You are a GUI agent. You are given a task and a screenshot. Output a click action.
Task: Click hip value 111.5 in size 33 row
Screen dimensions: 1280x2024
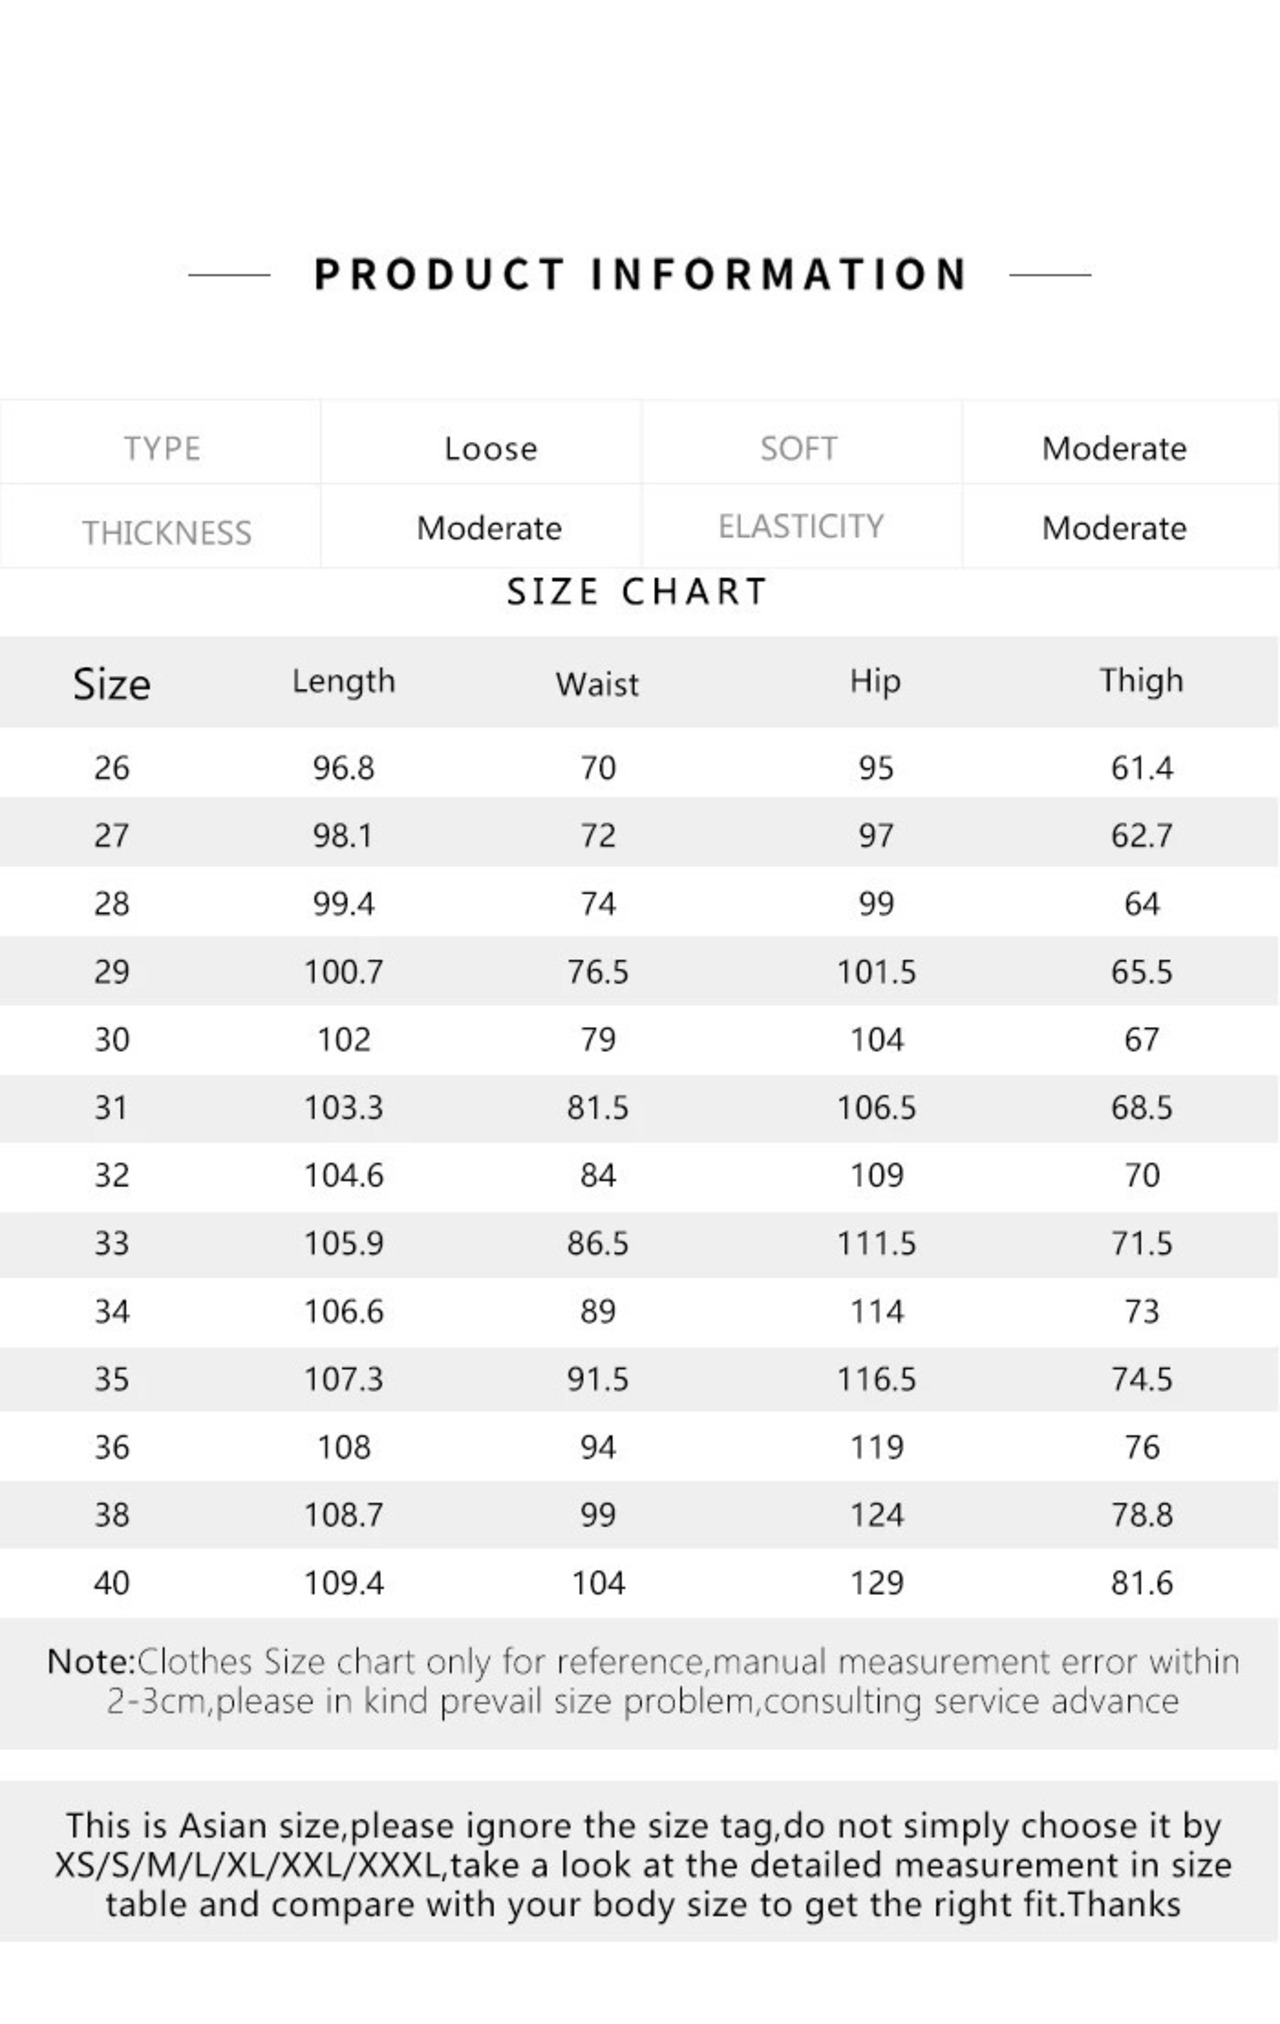[876, 1244]
